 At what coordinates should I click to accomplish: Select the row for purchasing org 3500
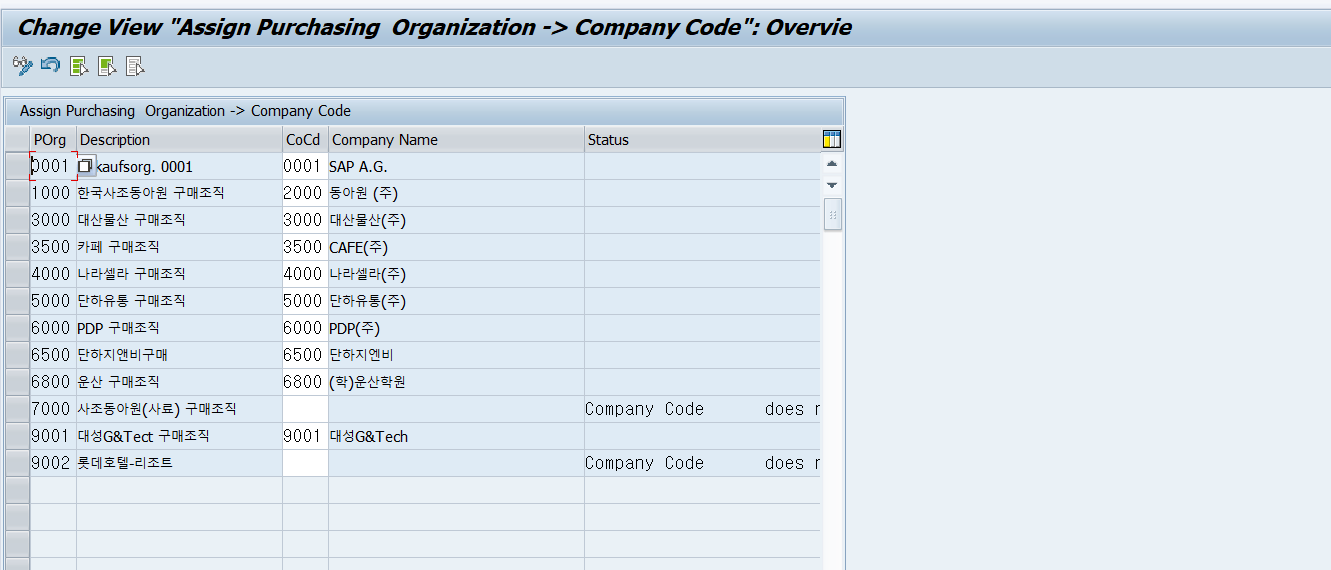click(x=17, y=247)
